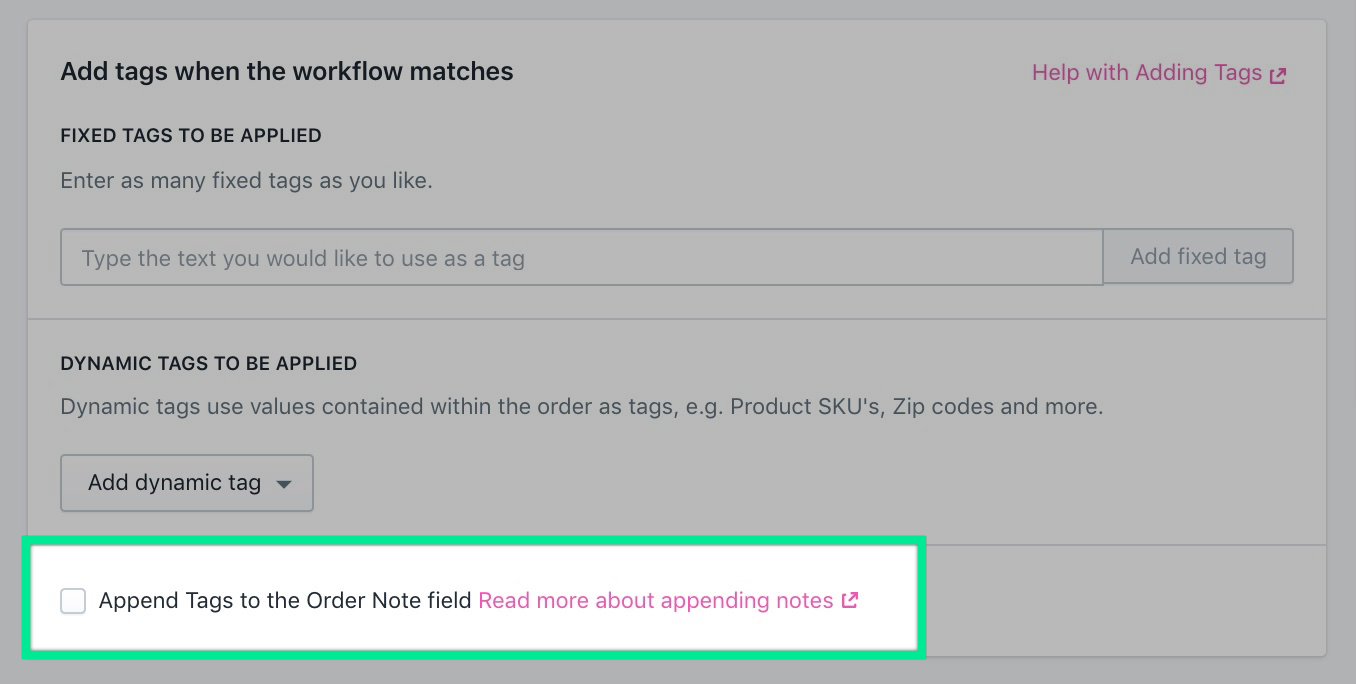Click the FIXED TAGS TO BE APPLIED label
Image resolution: width=1356 pixels, height=684 pixels.
pos(191,135)
